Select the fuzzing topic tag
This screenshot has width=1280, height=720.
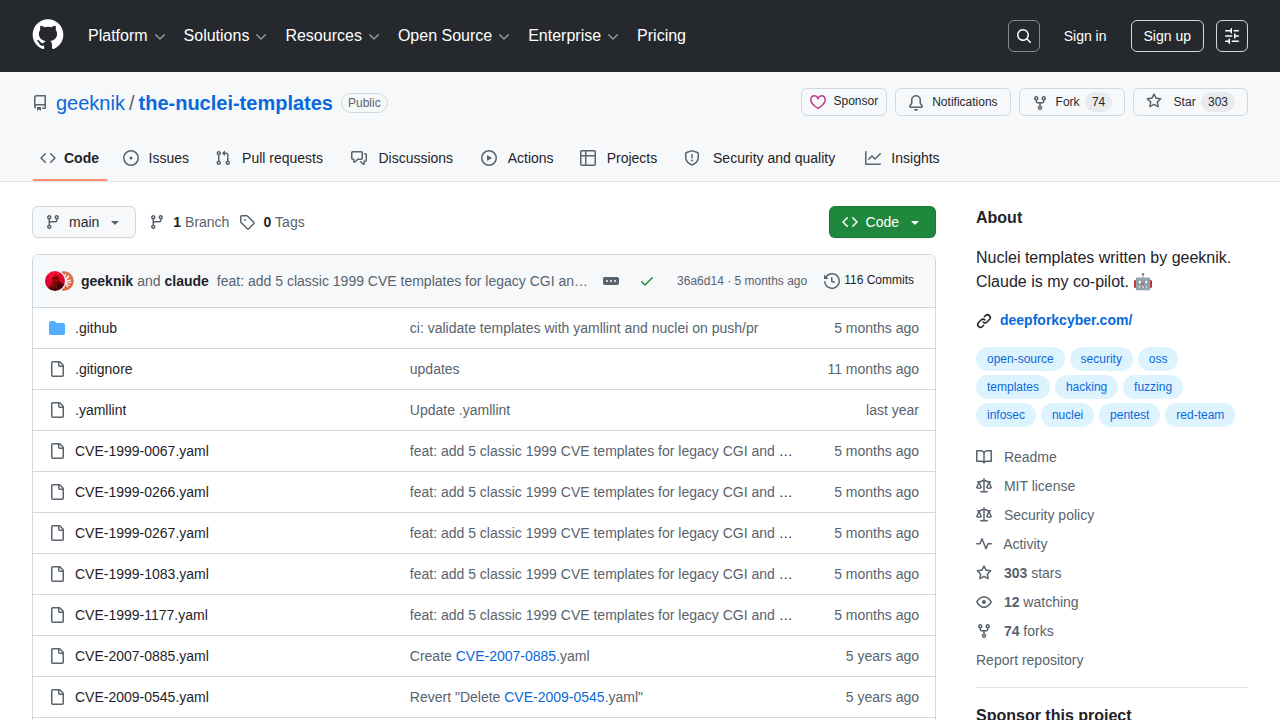point(1153,387)
